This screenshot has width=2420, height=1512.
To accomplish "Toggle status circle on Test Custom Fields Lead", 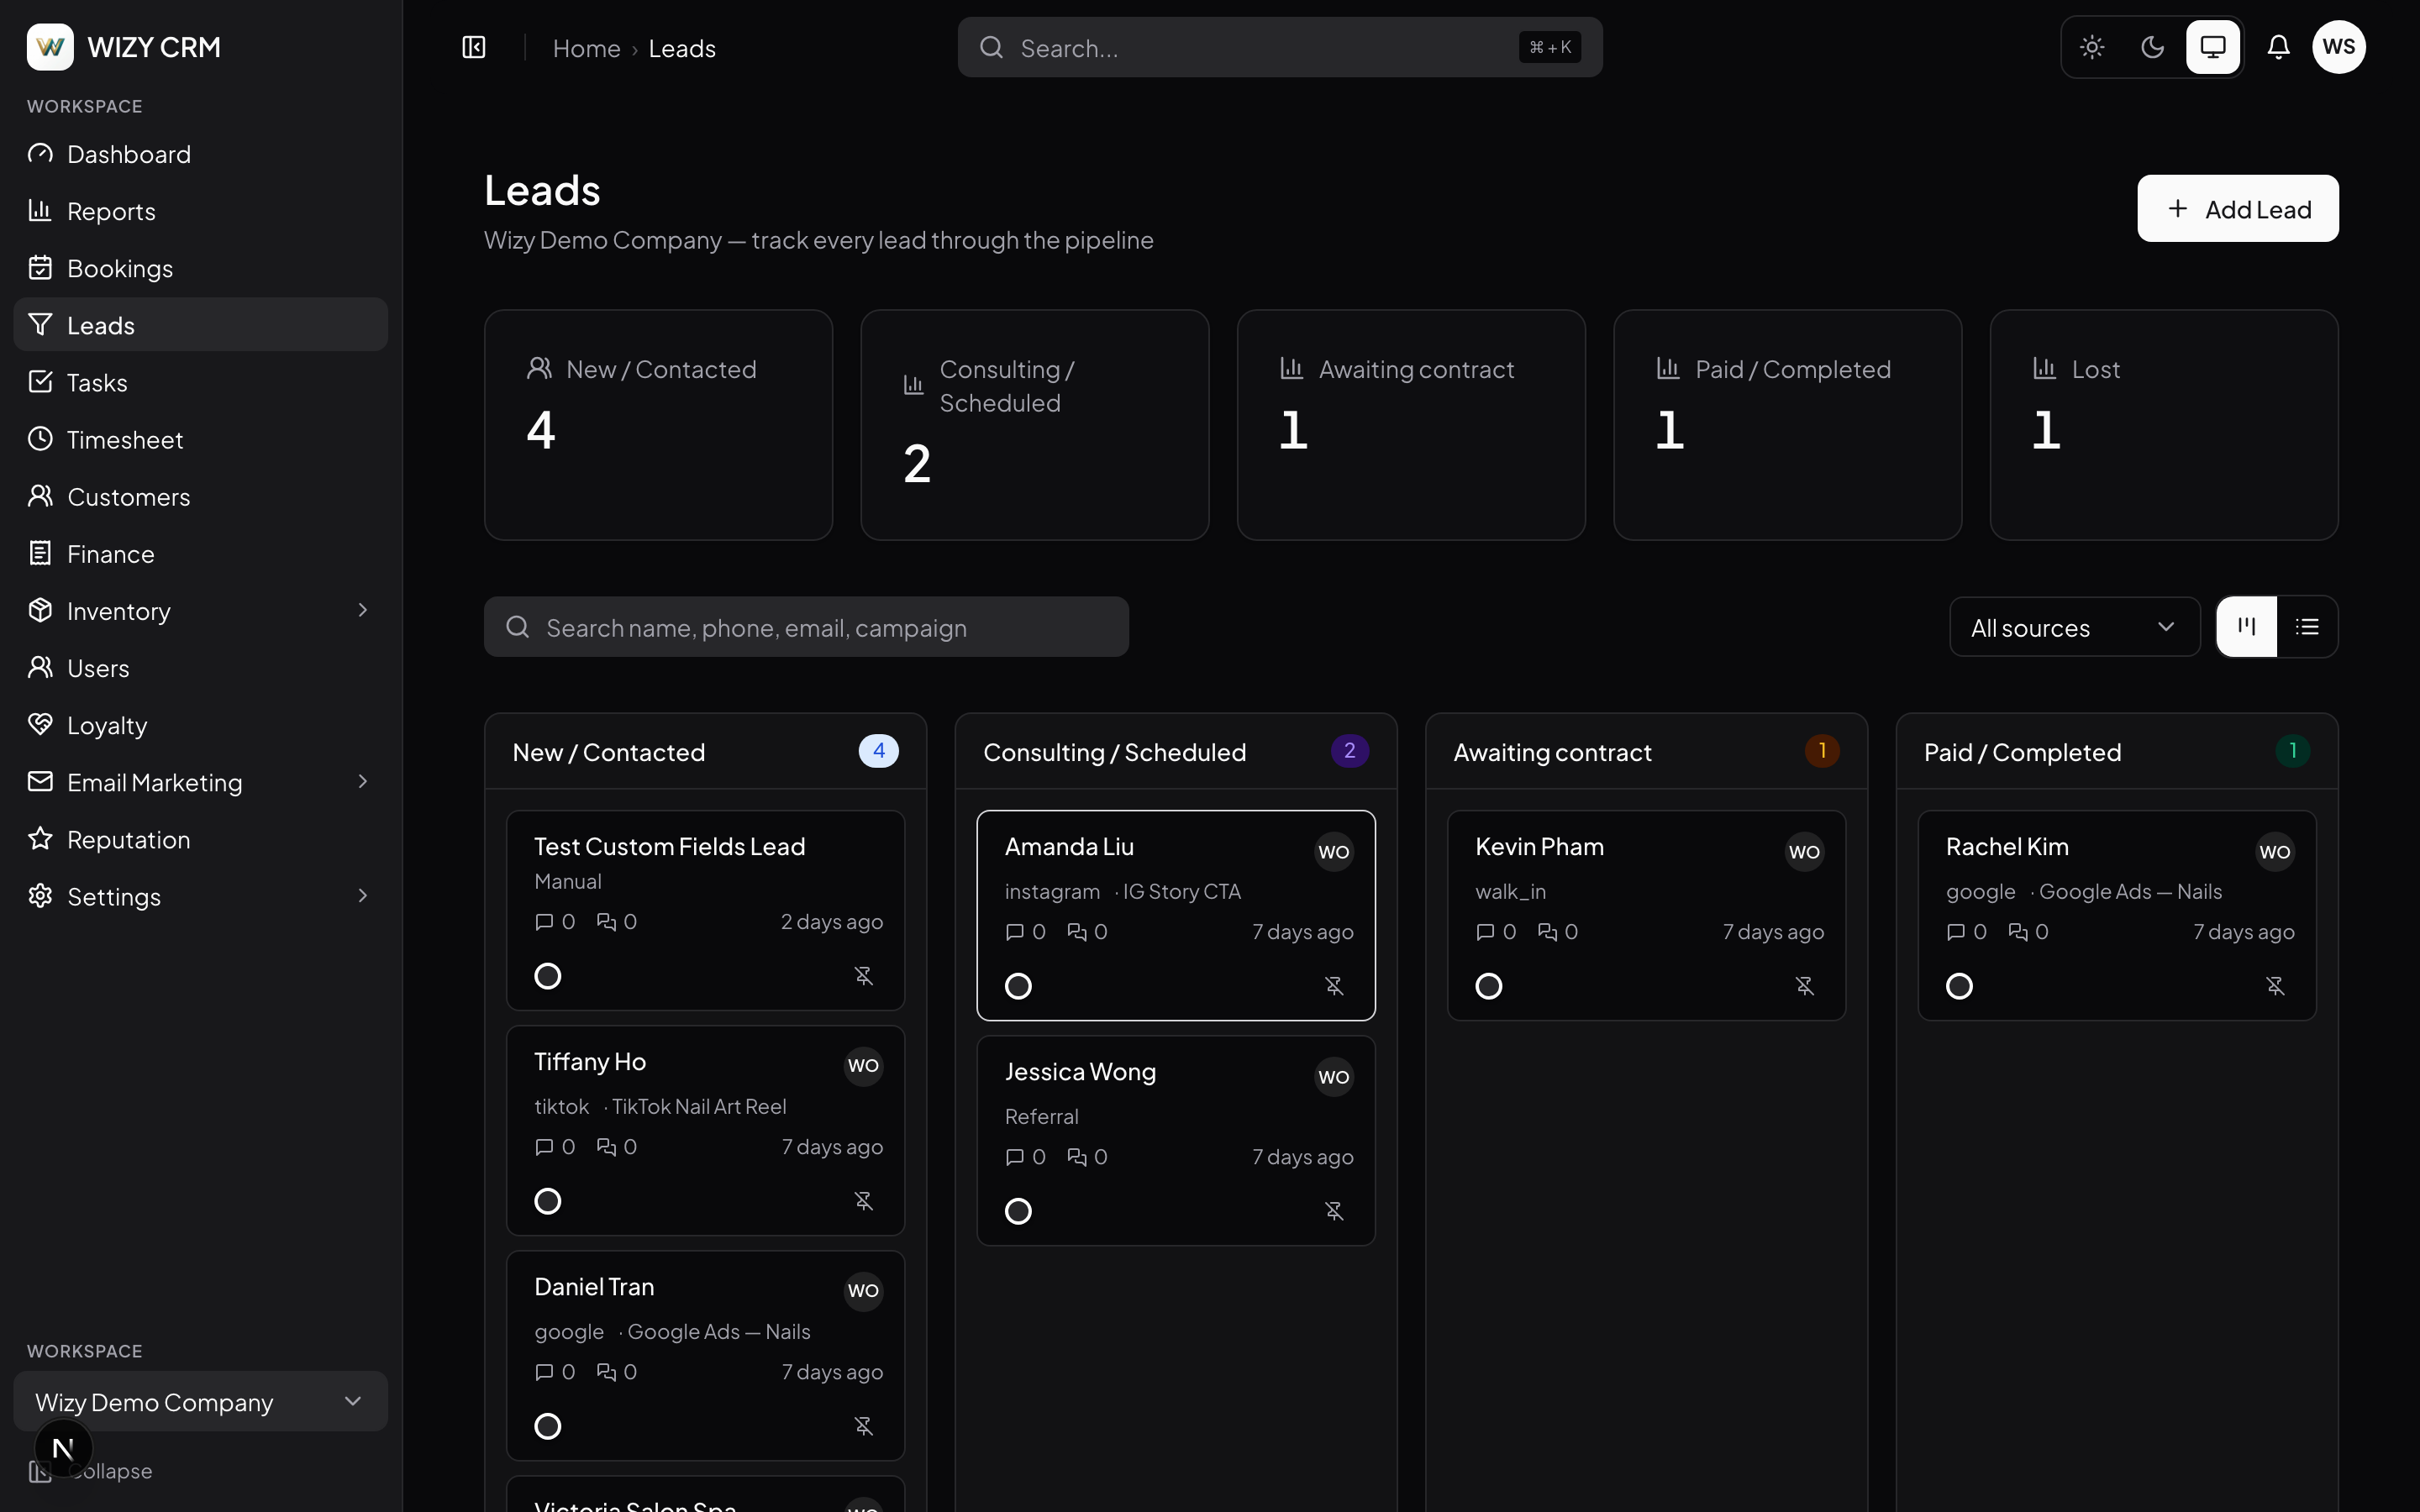I will click(547, 976).
